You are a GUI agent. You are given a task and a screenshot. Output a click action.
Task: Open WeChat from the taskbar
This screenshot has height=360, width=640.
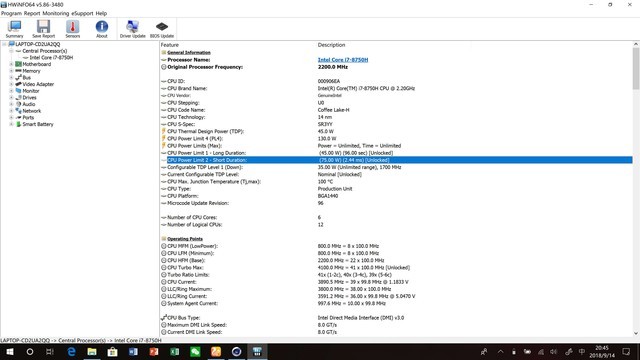(x=195, y=351)
